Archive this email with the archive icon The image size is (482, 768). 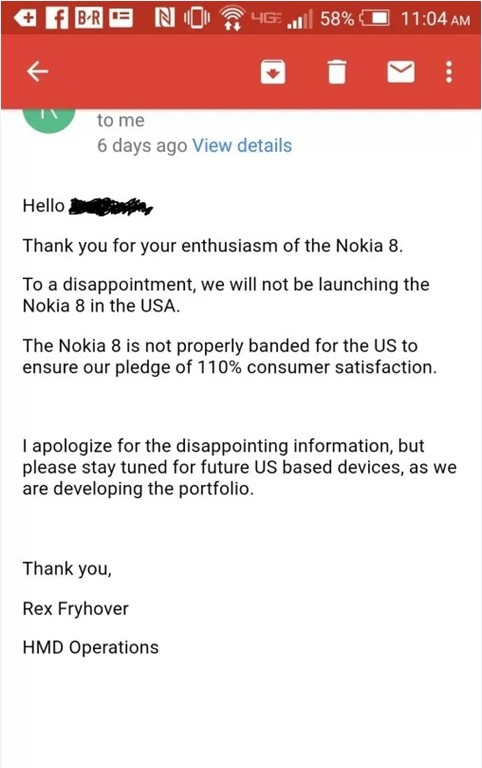(273, 72)
